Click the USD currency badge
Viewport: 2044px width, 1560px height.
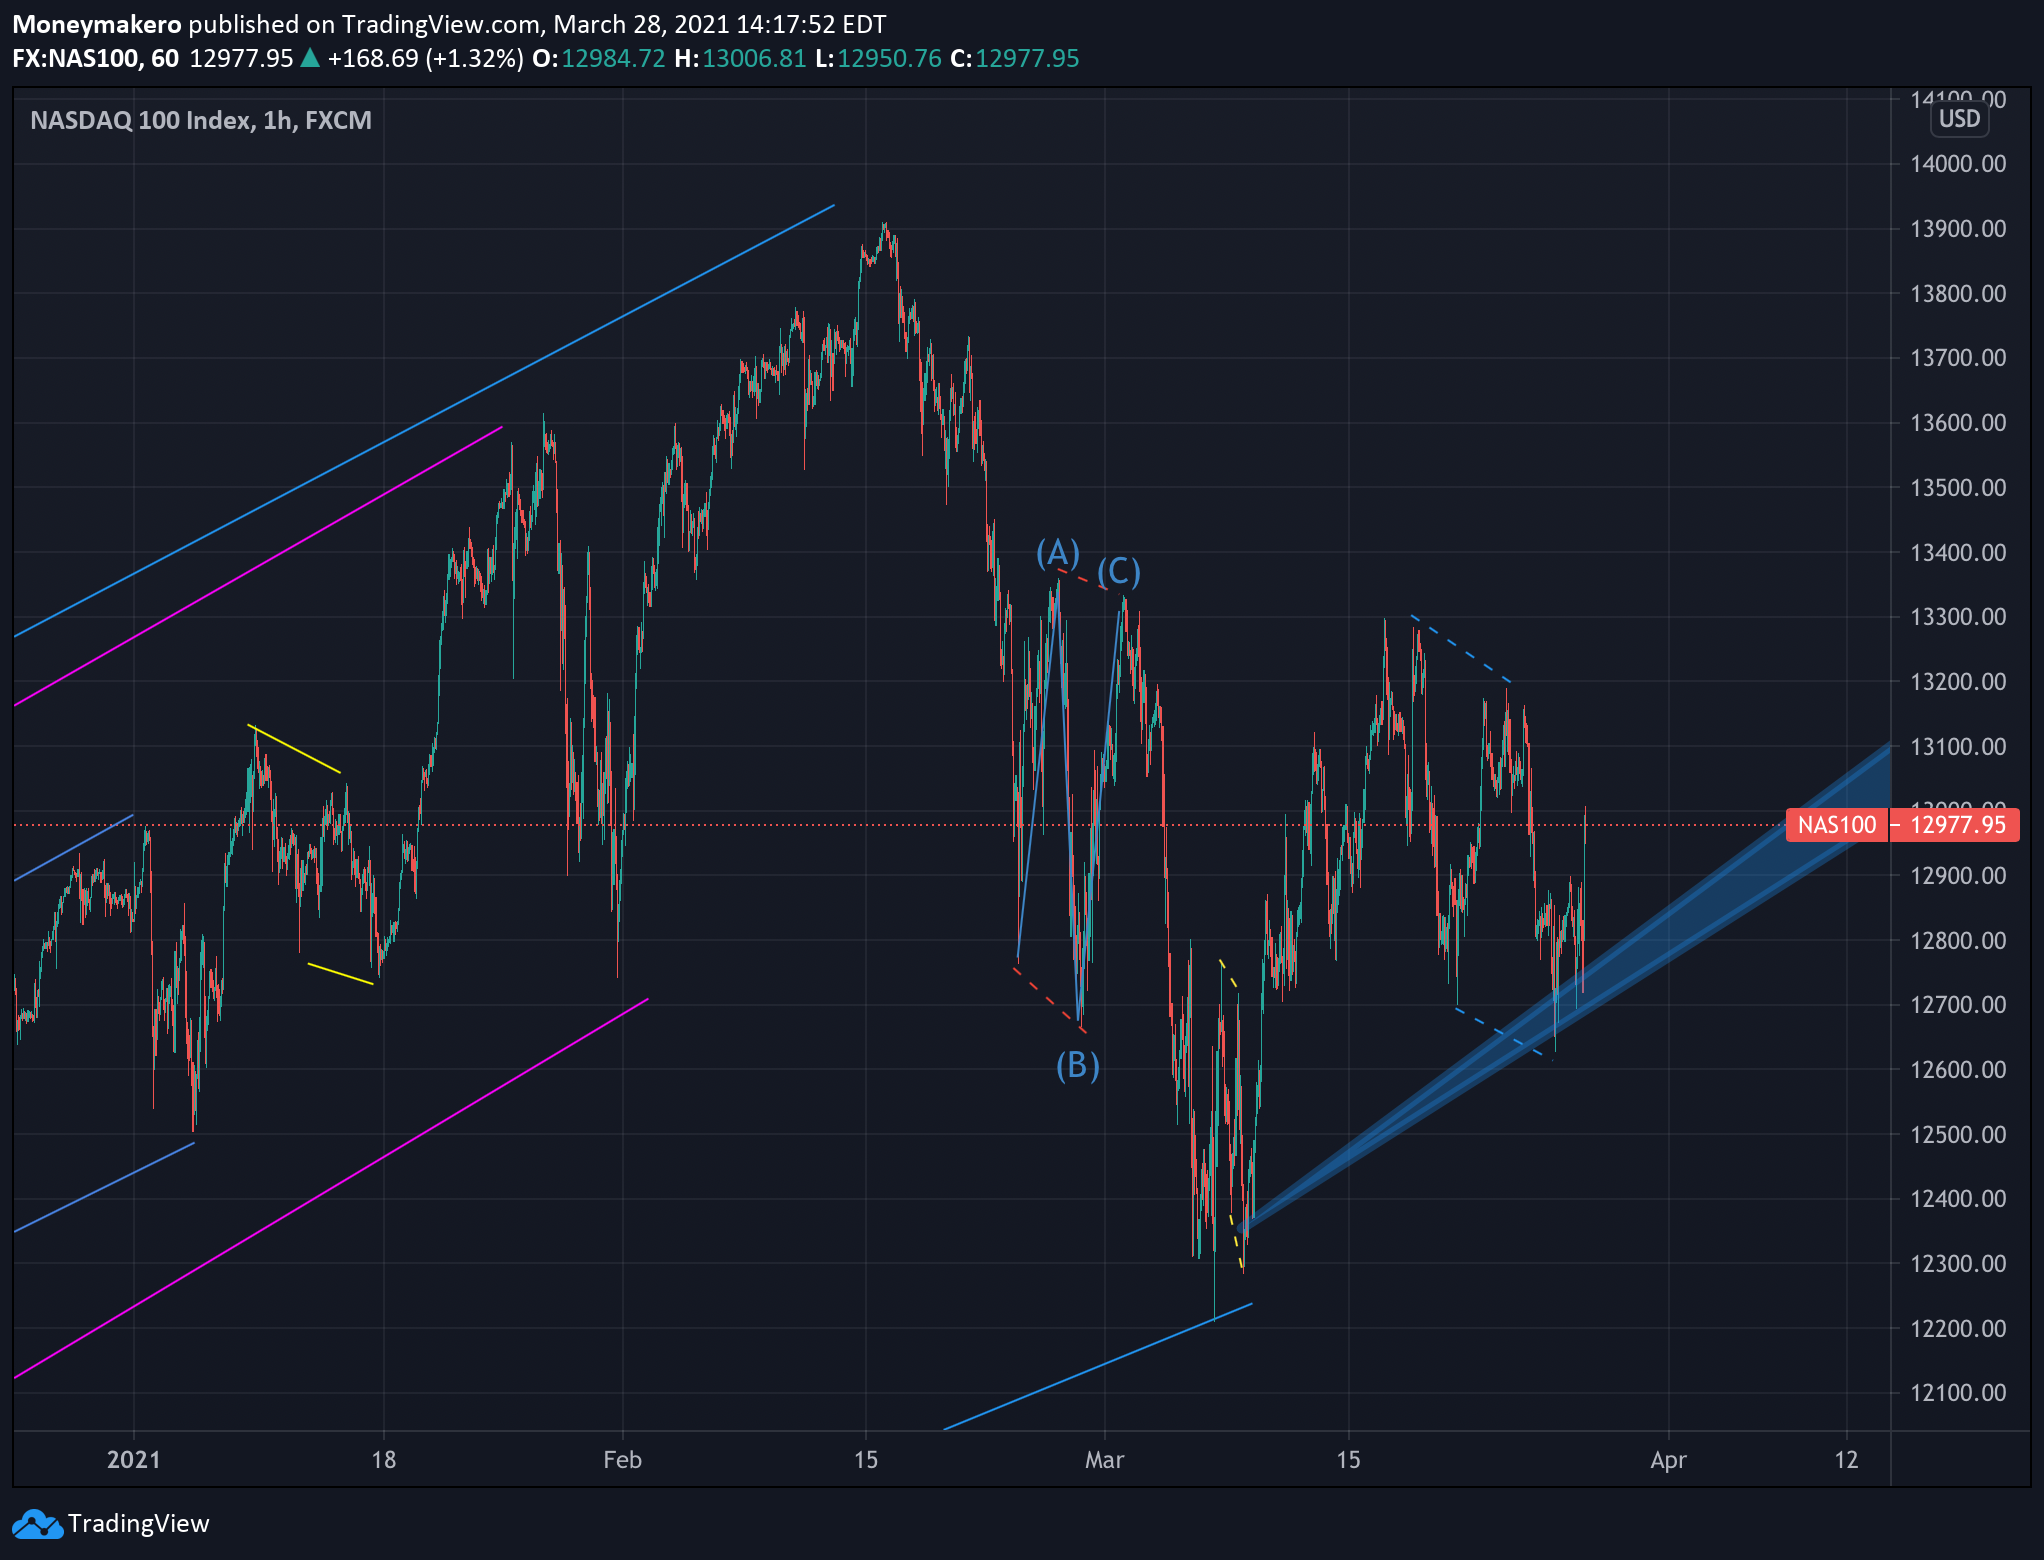coord(1959,119)
